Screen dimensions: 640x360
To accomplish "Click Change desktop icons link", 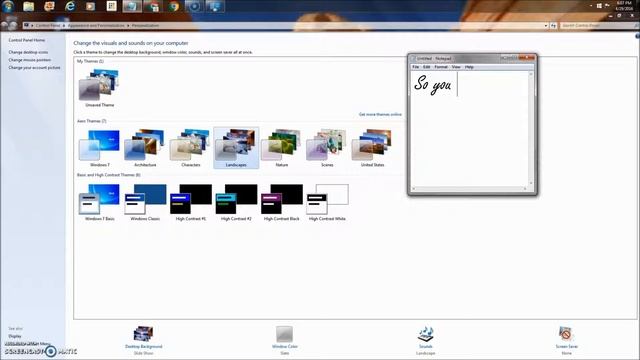I will click(x=28, y=52).
